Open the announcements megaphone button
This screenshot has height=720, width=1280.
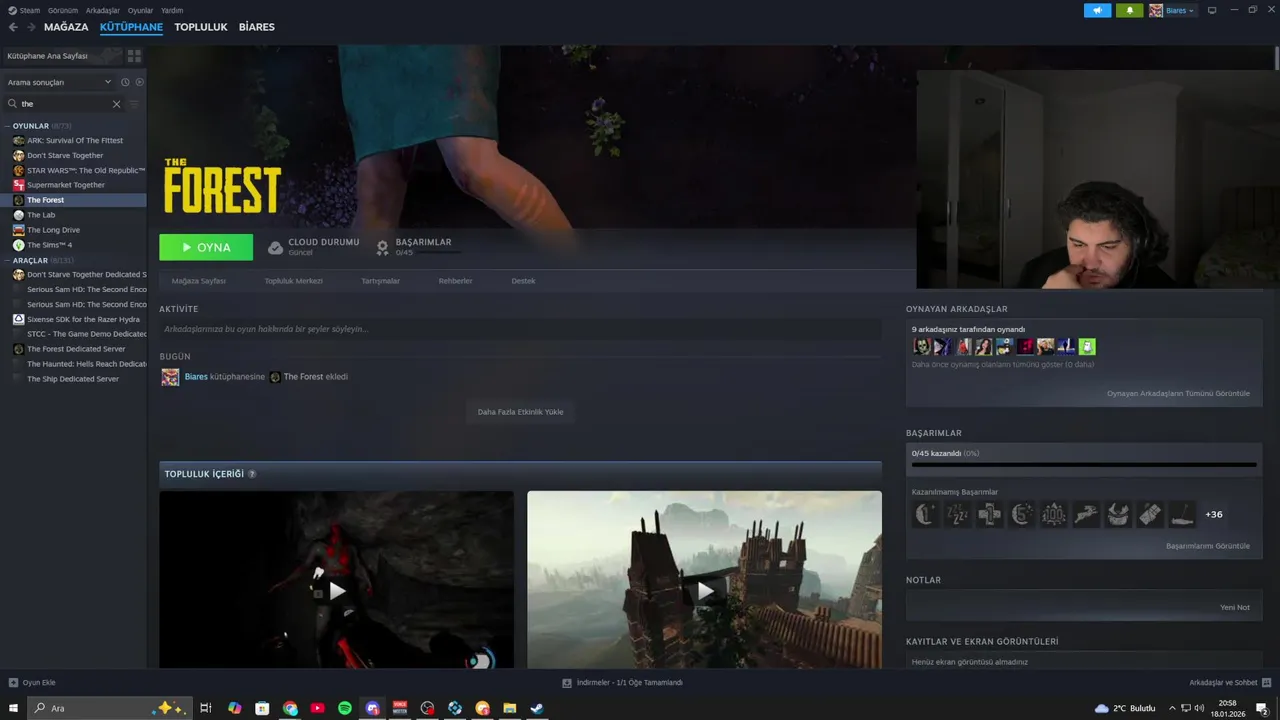point(1097,10)
